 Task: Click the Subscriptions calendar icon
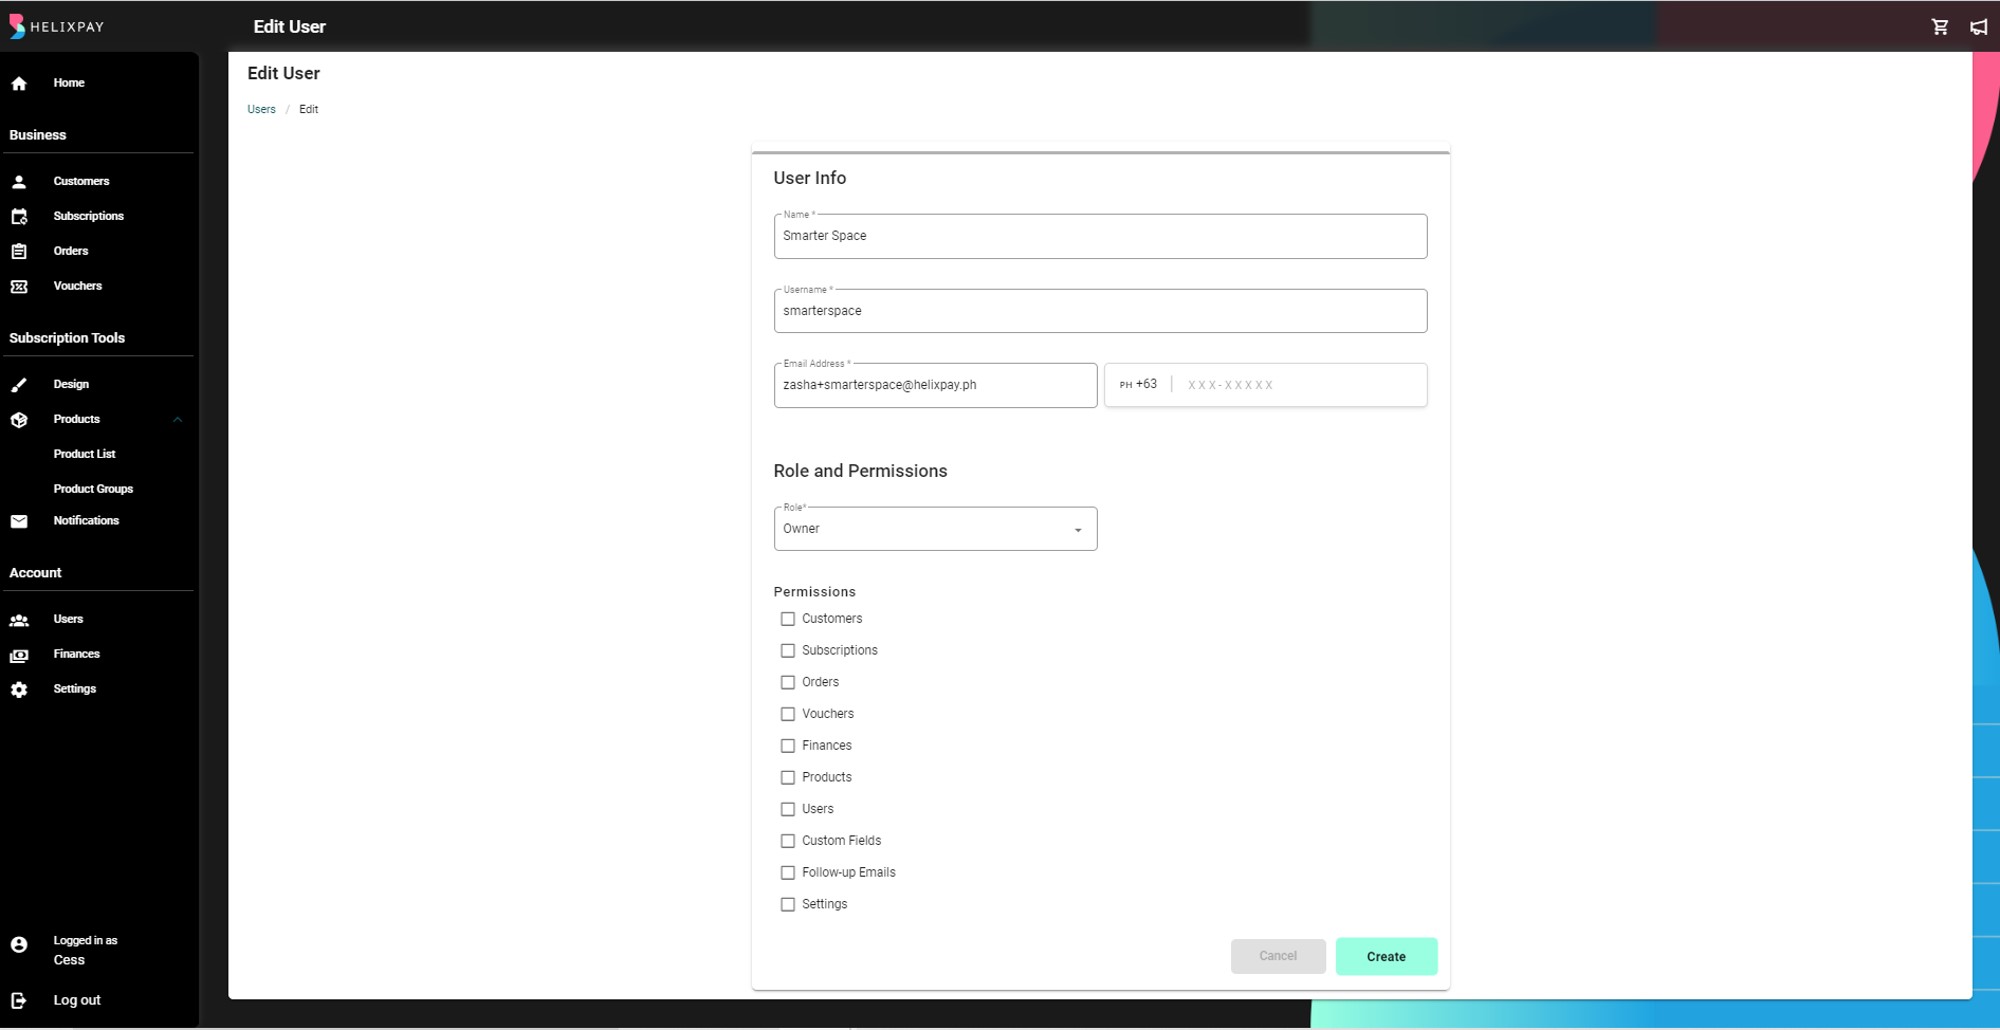19,216
